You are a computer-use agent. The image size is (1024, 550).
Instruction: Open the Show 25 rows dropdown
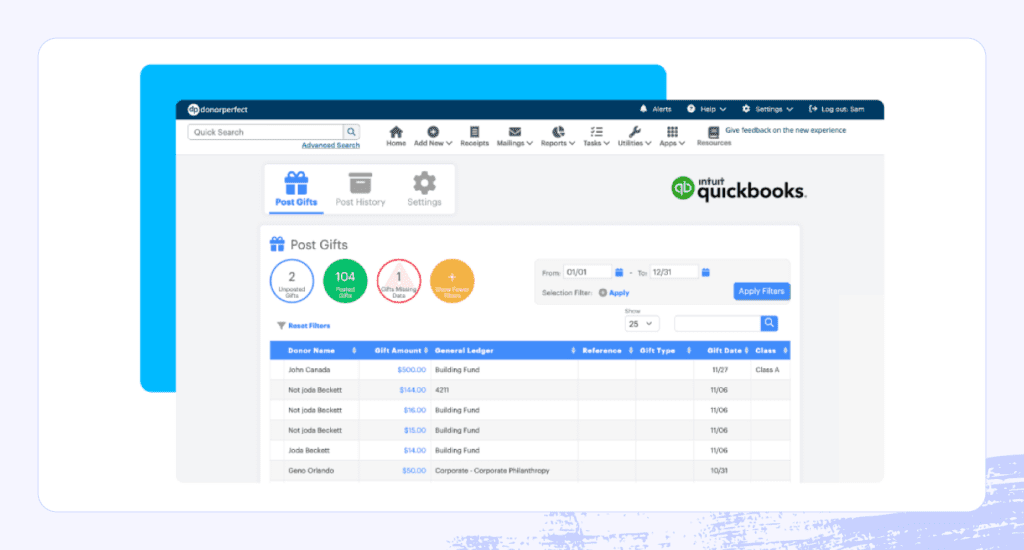[641, 324]
